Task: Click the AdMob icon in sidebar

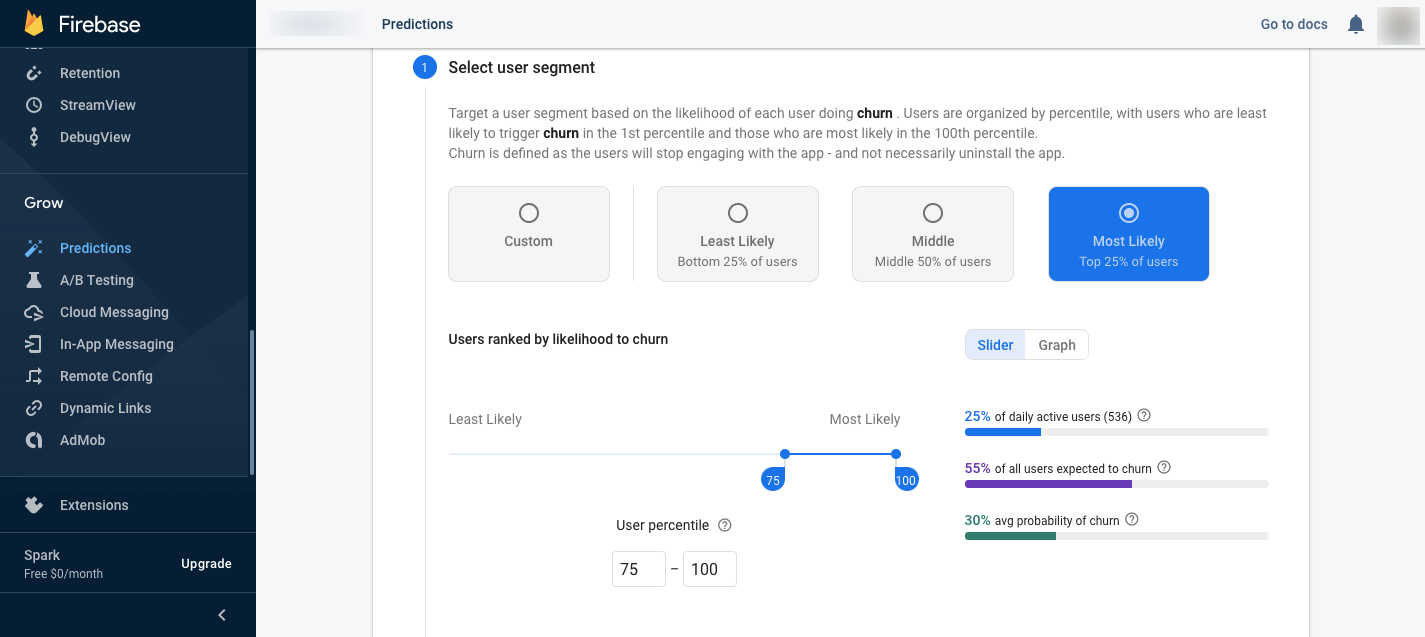Action: coord(34,440)
